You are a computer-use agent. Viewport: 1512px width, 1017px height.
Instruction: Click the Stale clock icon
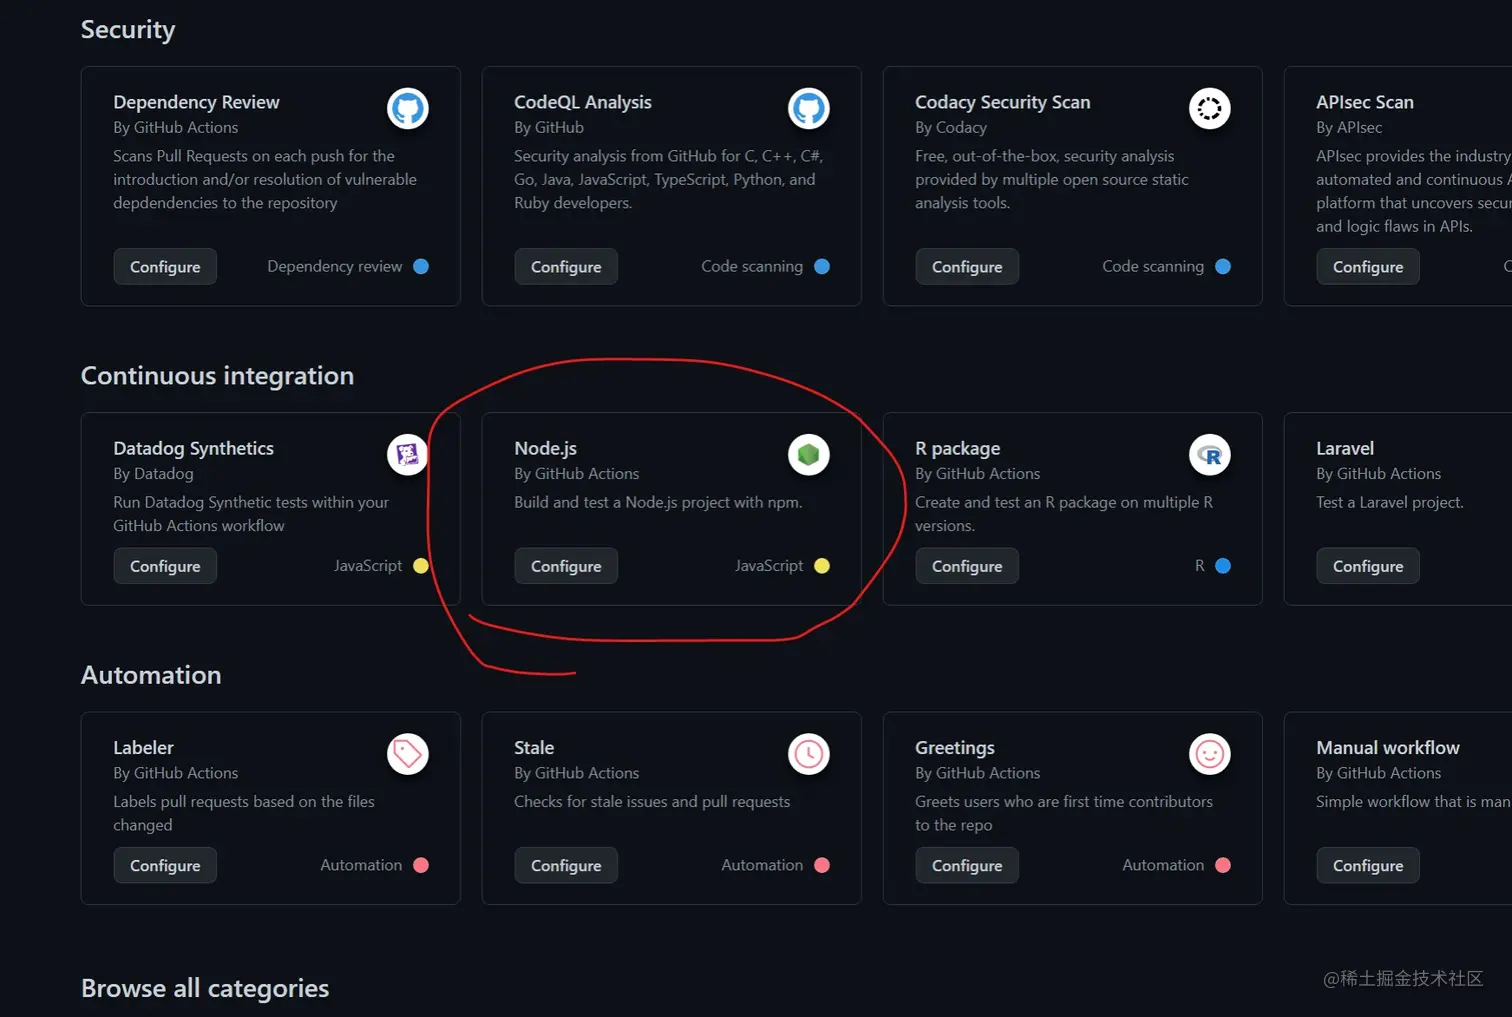pyautogui.click(x=809, y=754)
